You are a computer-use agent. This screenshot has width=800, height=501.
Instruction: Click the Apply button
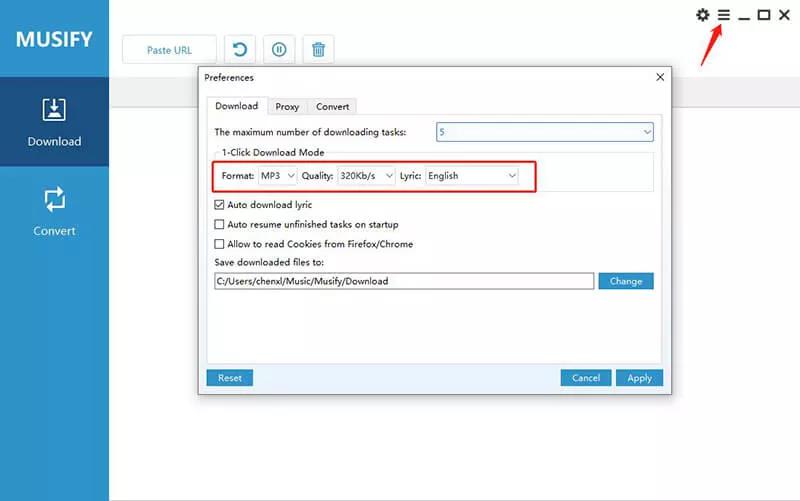639,378
